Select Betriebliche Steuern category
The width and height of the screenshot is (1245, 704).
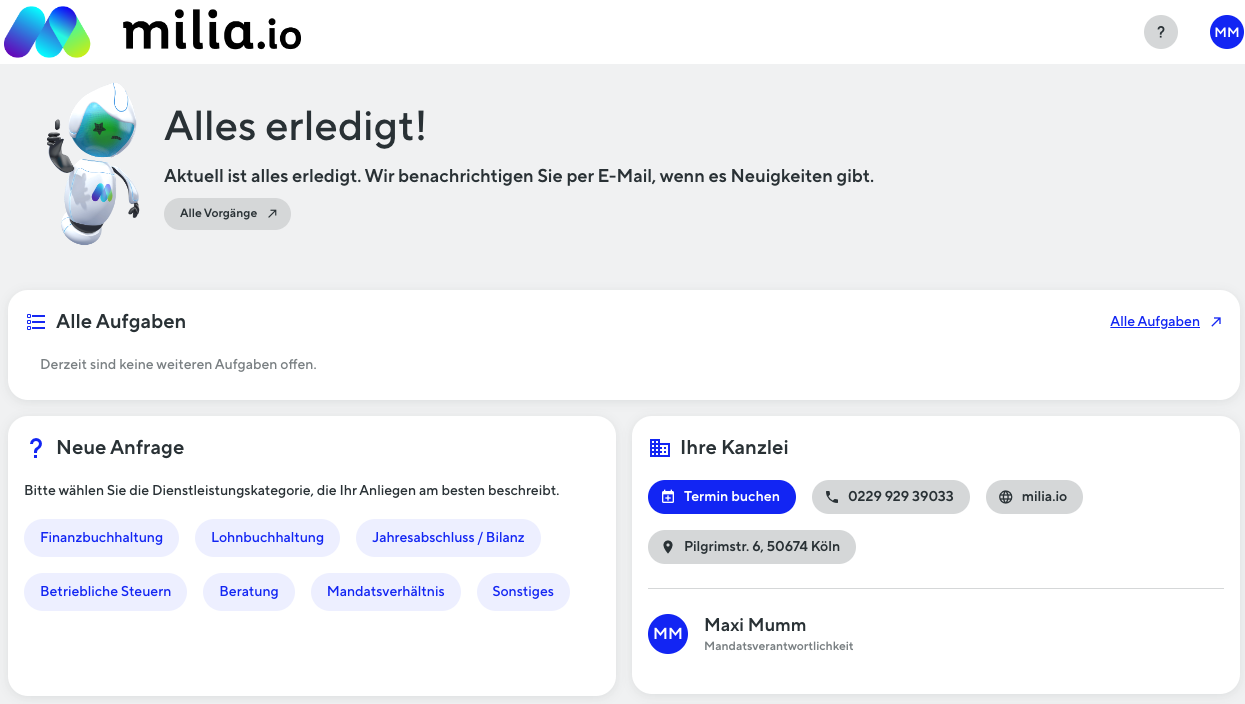point(105,592)
